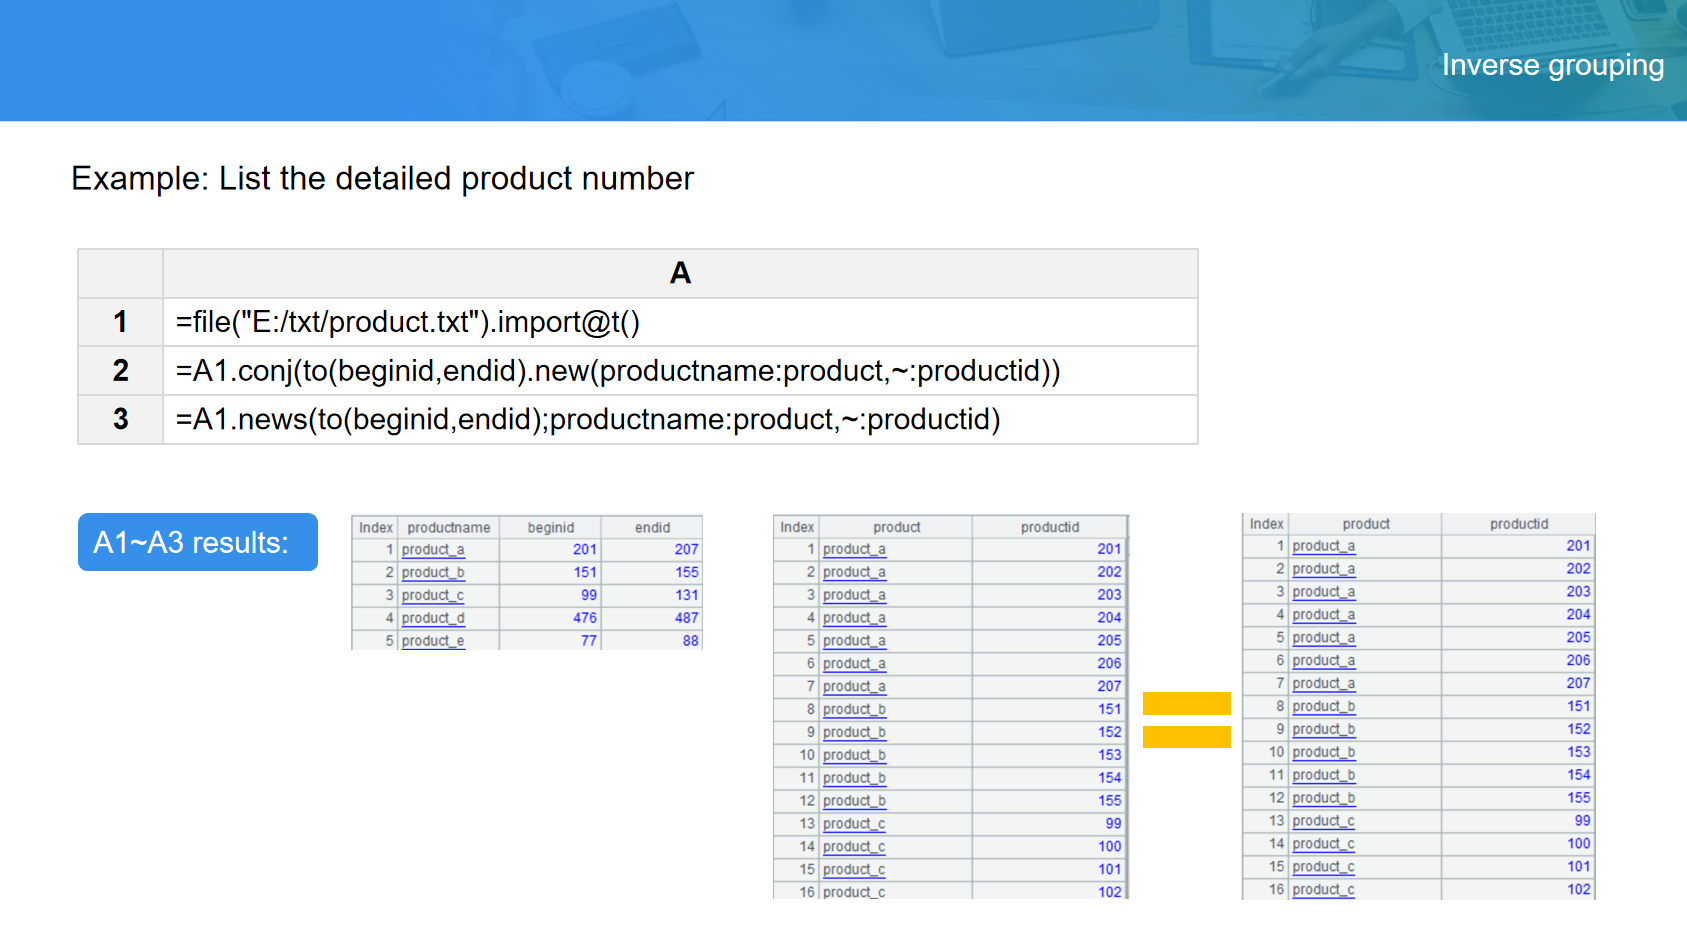Click the product header in the middle table

click(896, 527)
